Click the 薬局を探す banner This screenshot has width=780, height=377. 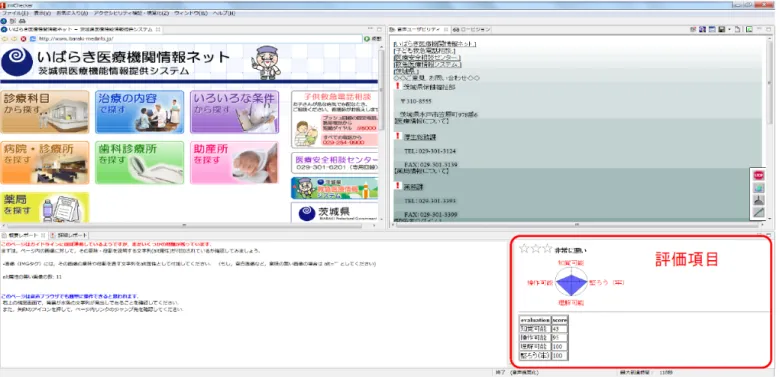[x=45, y=207]
